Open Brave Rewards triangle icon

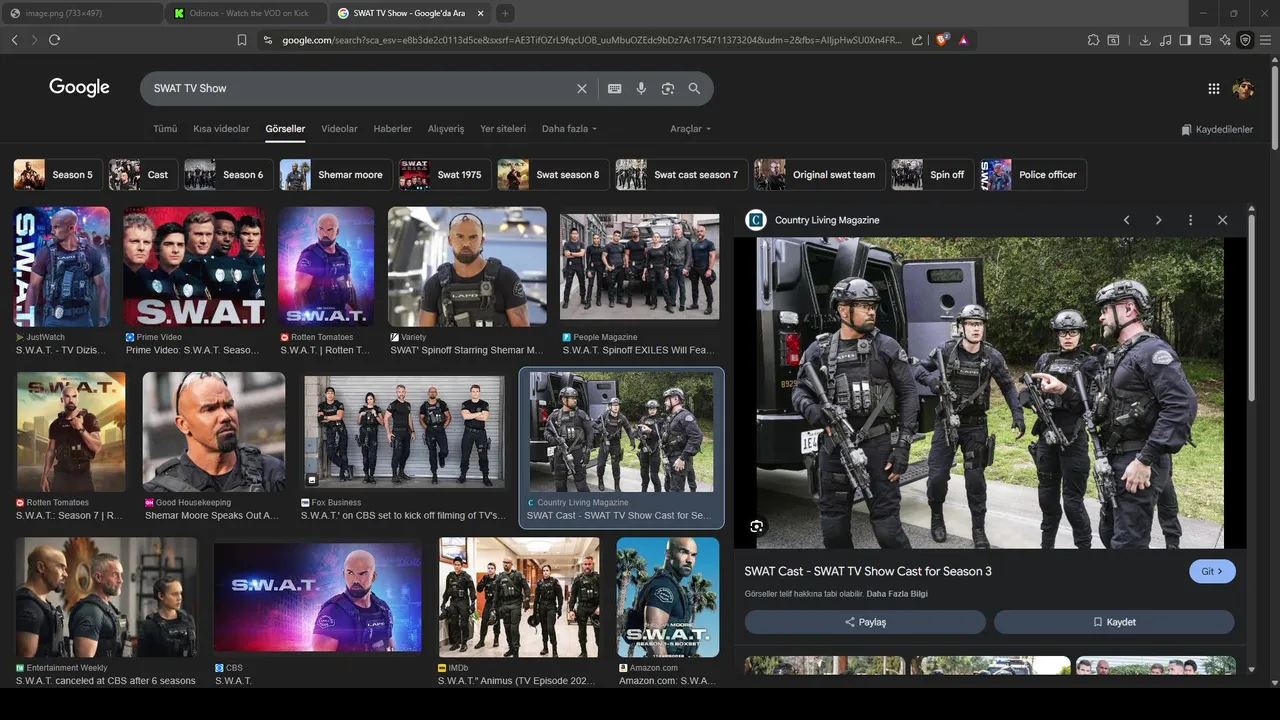click(963, 40)
